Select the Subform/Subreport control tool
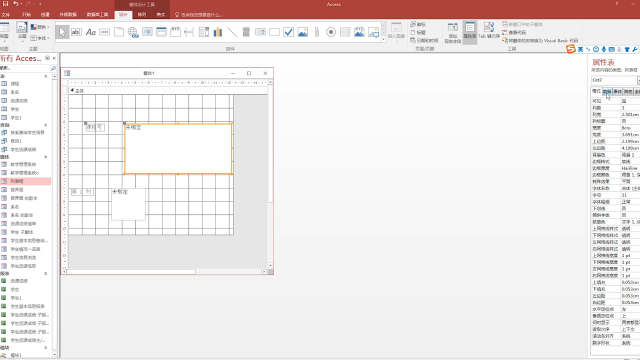 [345, 32]
